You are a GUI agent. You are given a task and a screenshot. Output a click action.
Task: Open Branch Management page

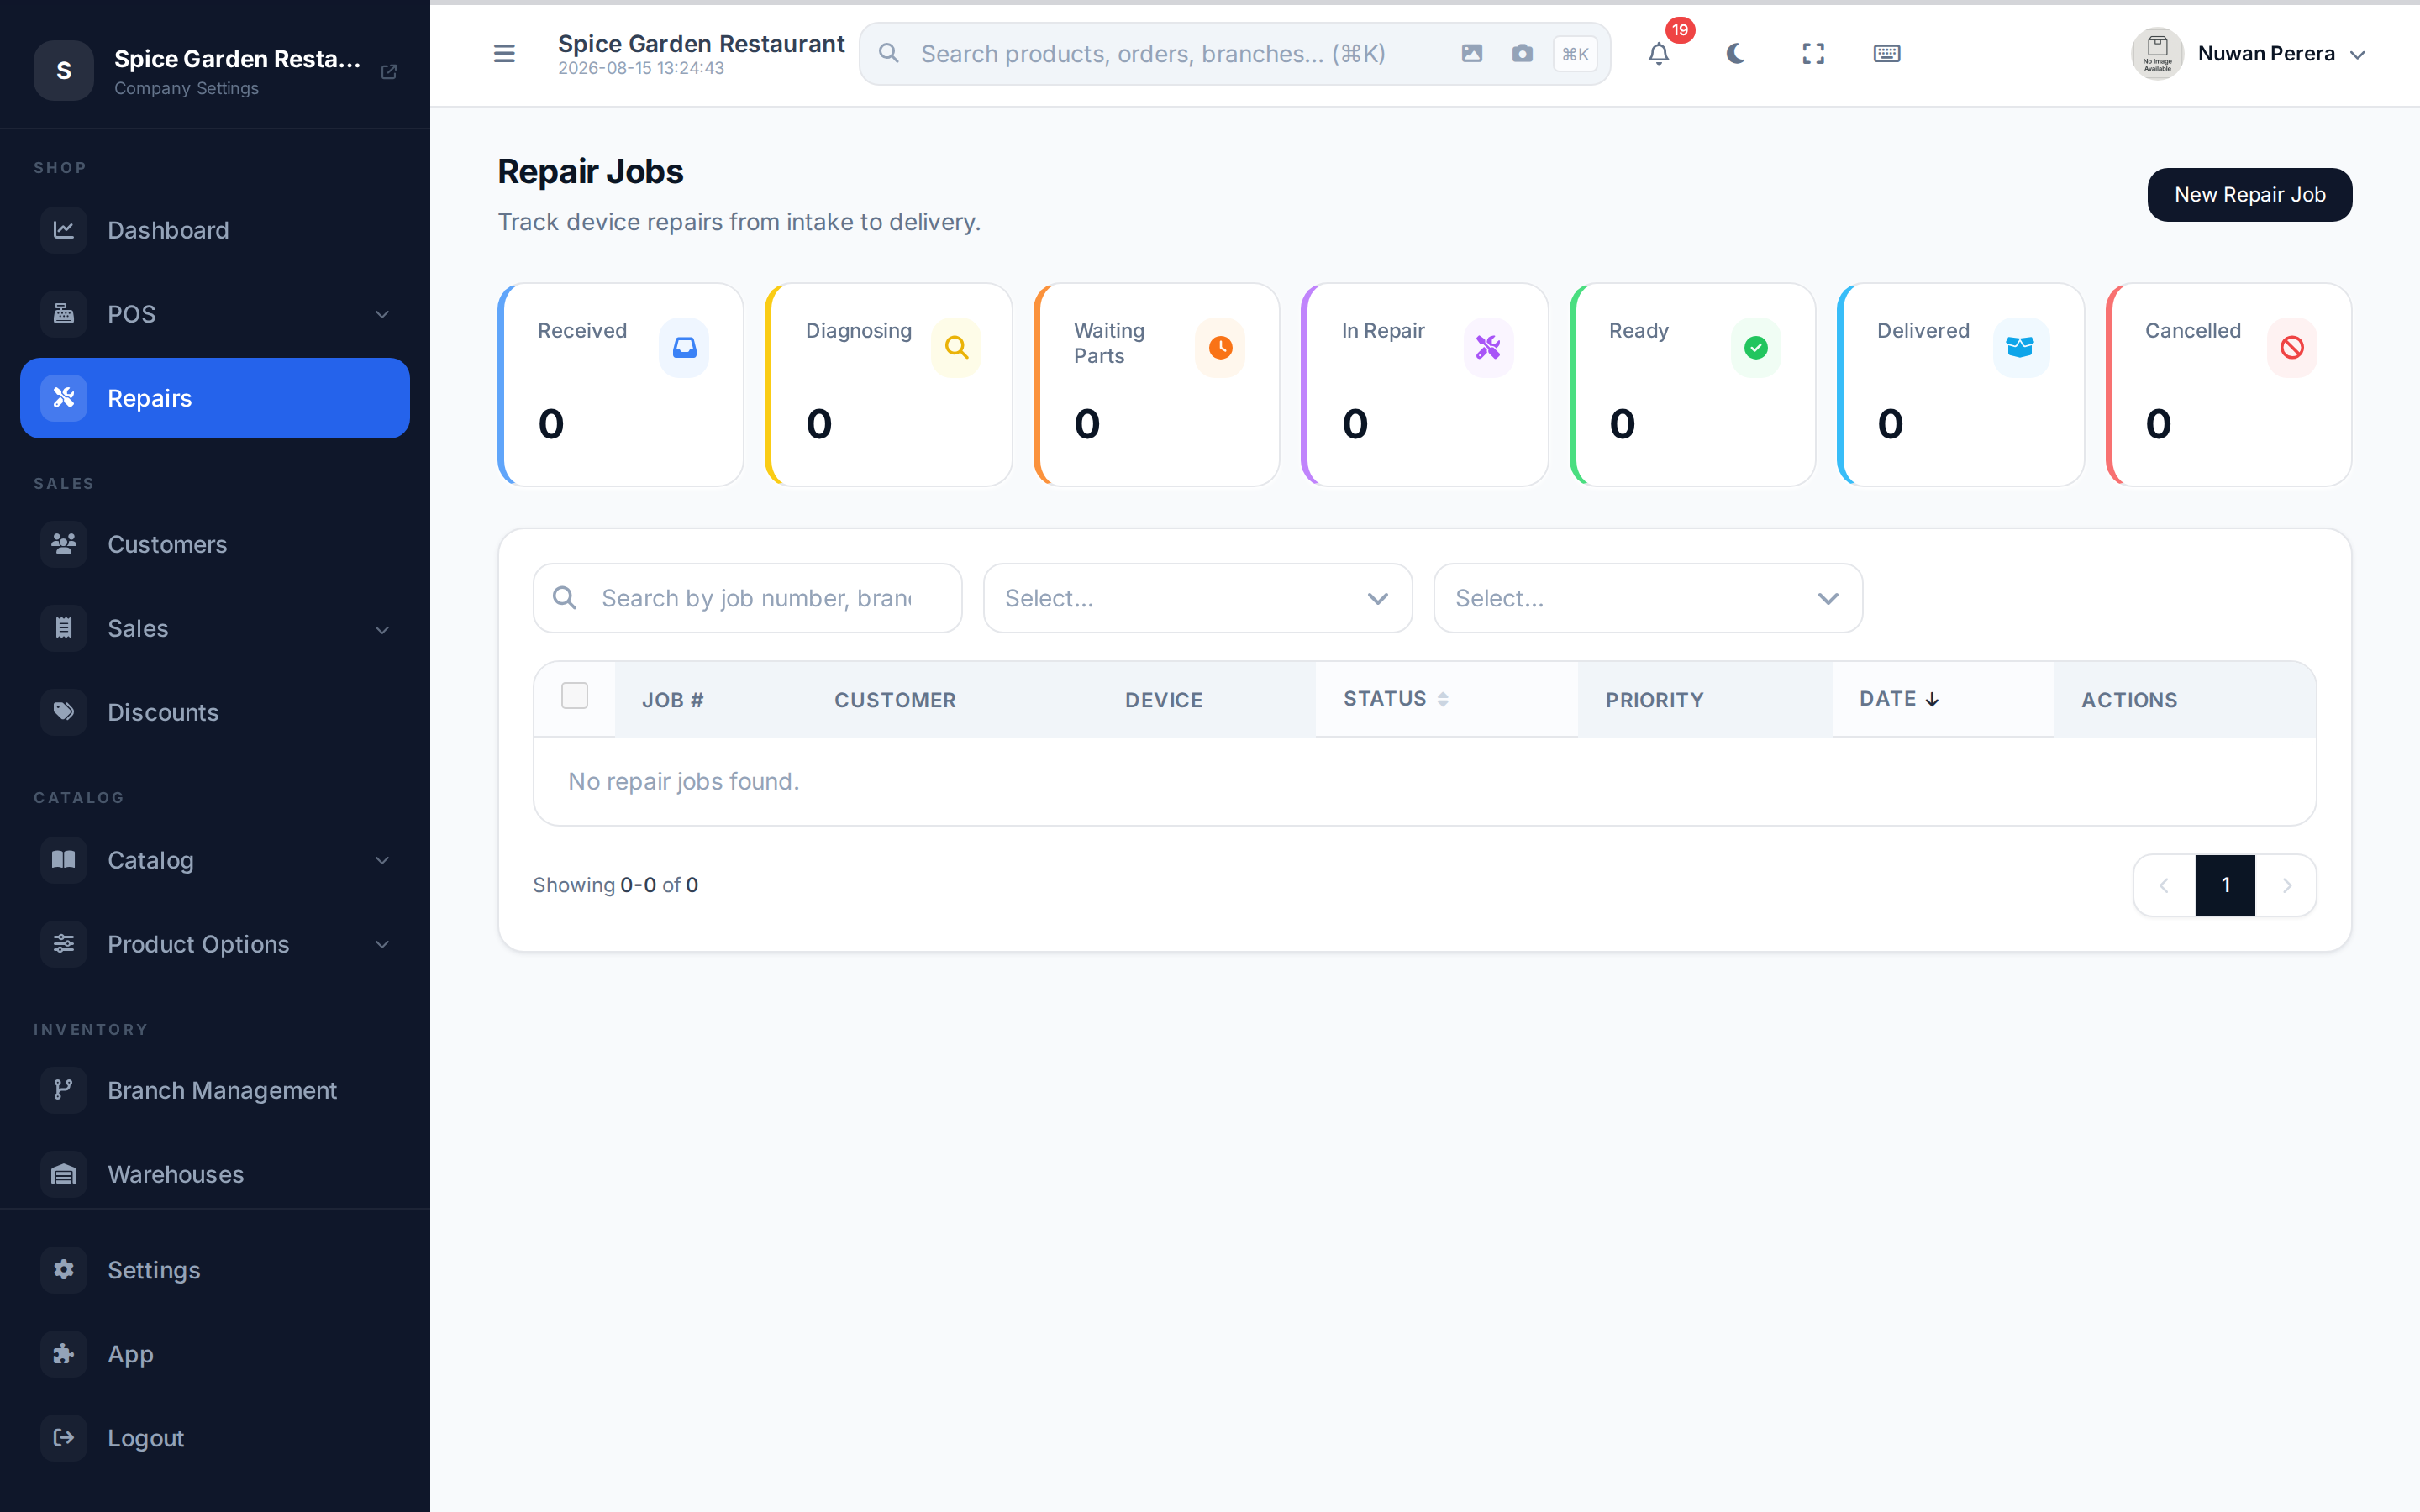click(215, 1090)
